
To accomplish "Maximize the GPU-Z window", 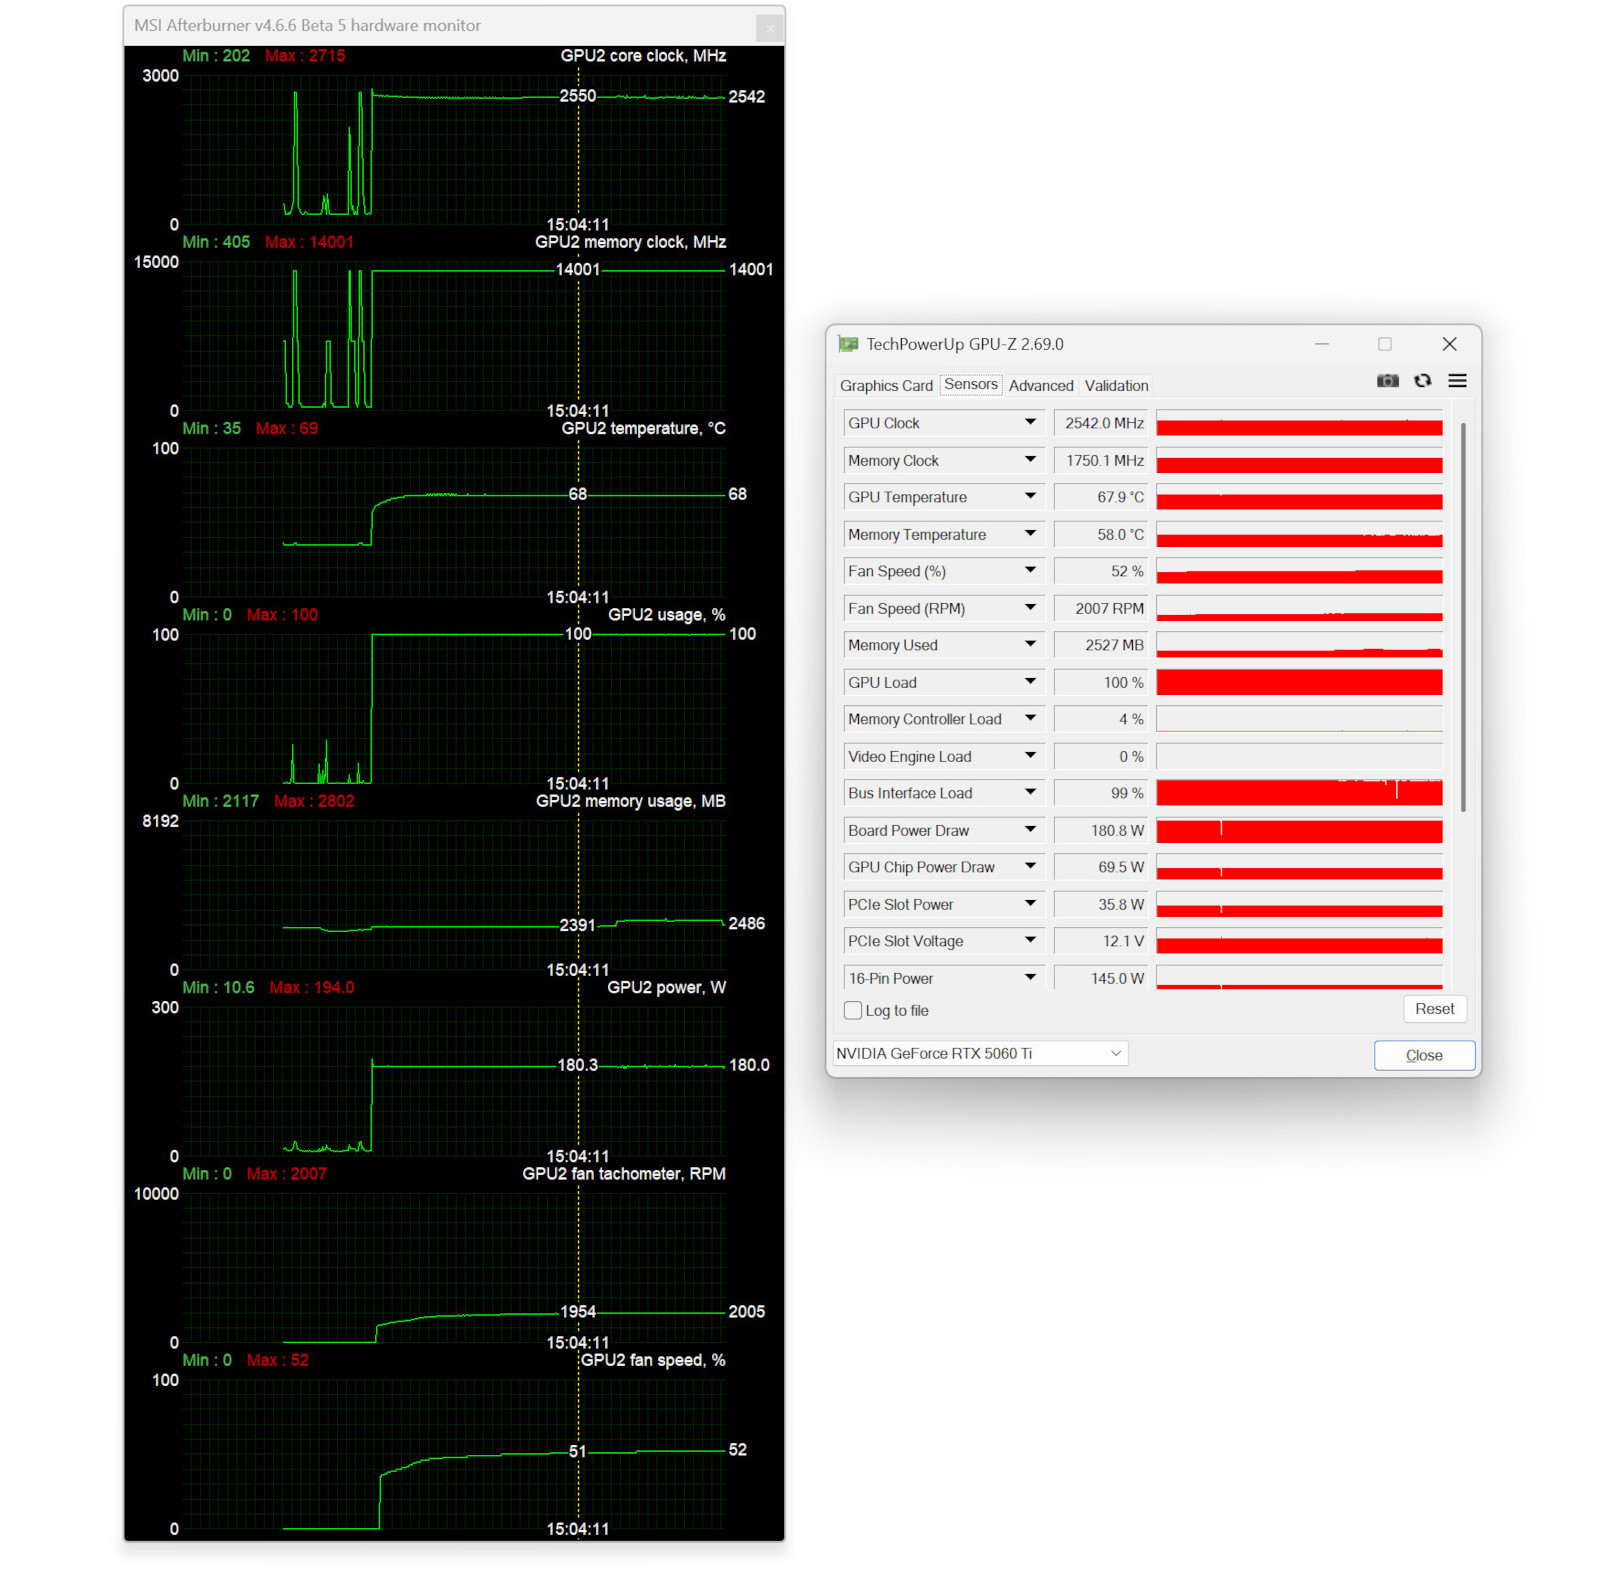I will click(1385, 344).
